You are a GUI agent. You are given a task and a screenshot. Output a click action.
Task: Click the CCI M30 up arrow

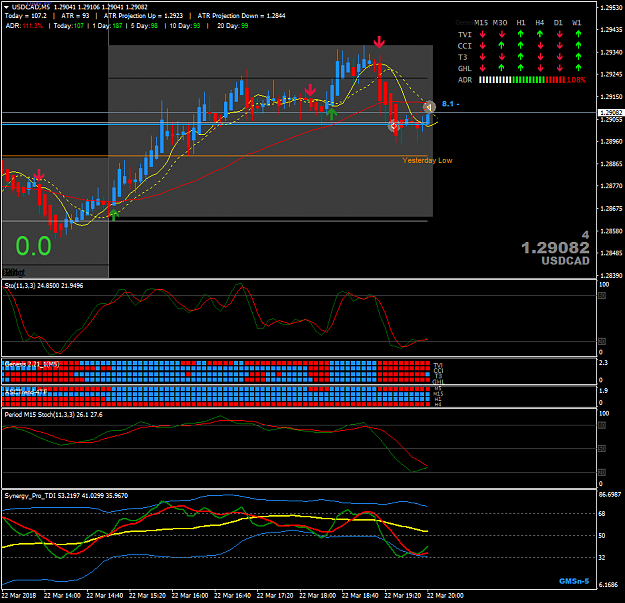(501, 45)
